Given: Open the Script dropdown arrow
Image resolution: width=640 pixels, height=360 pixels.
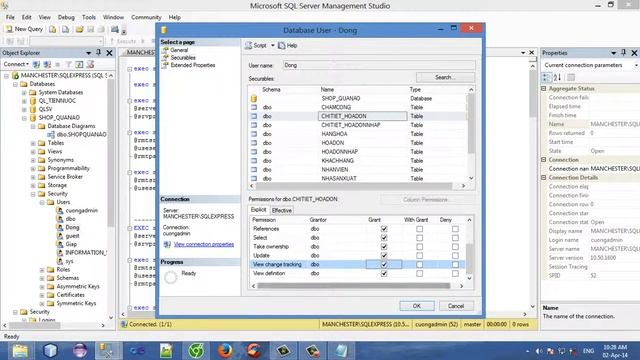Looking at the screenshot, I should click(273, 46).
